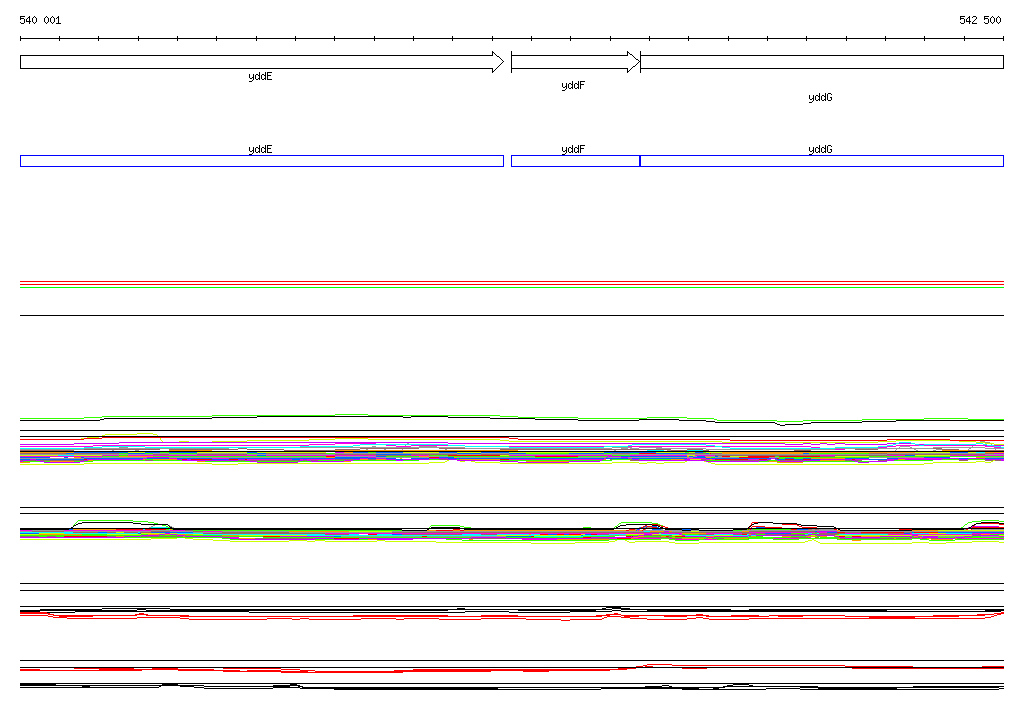Click the blue yddE annotation box
Viewport: 1024px width, 714px height.
(x=261, y=161)
